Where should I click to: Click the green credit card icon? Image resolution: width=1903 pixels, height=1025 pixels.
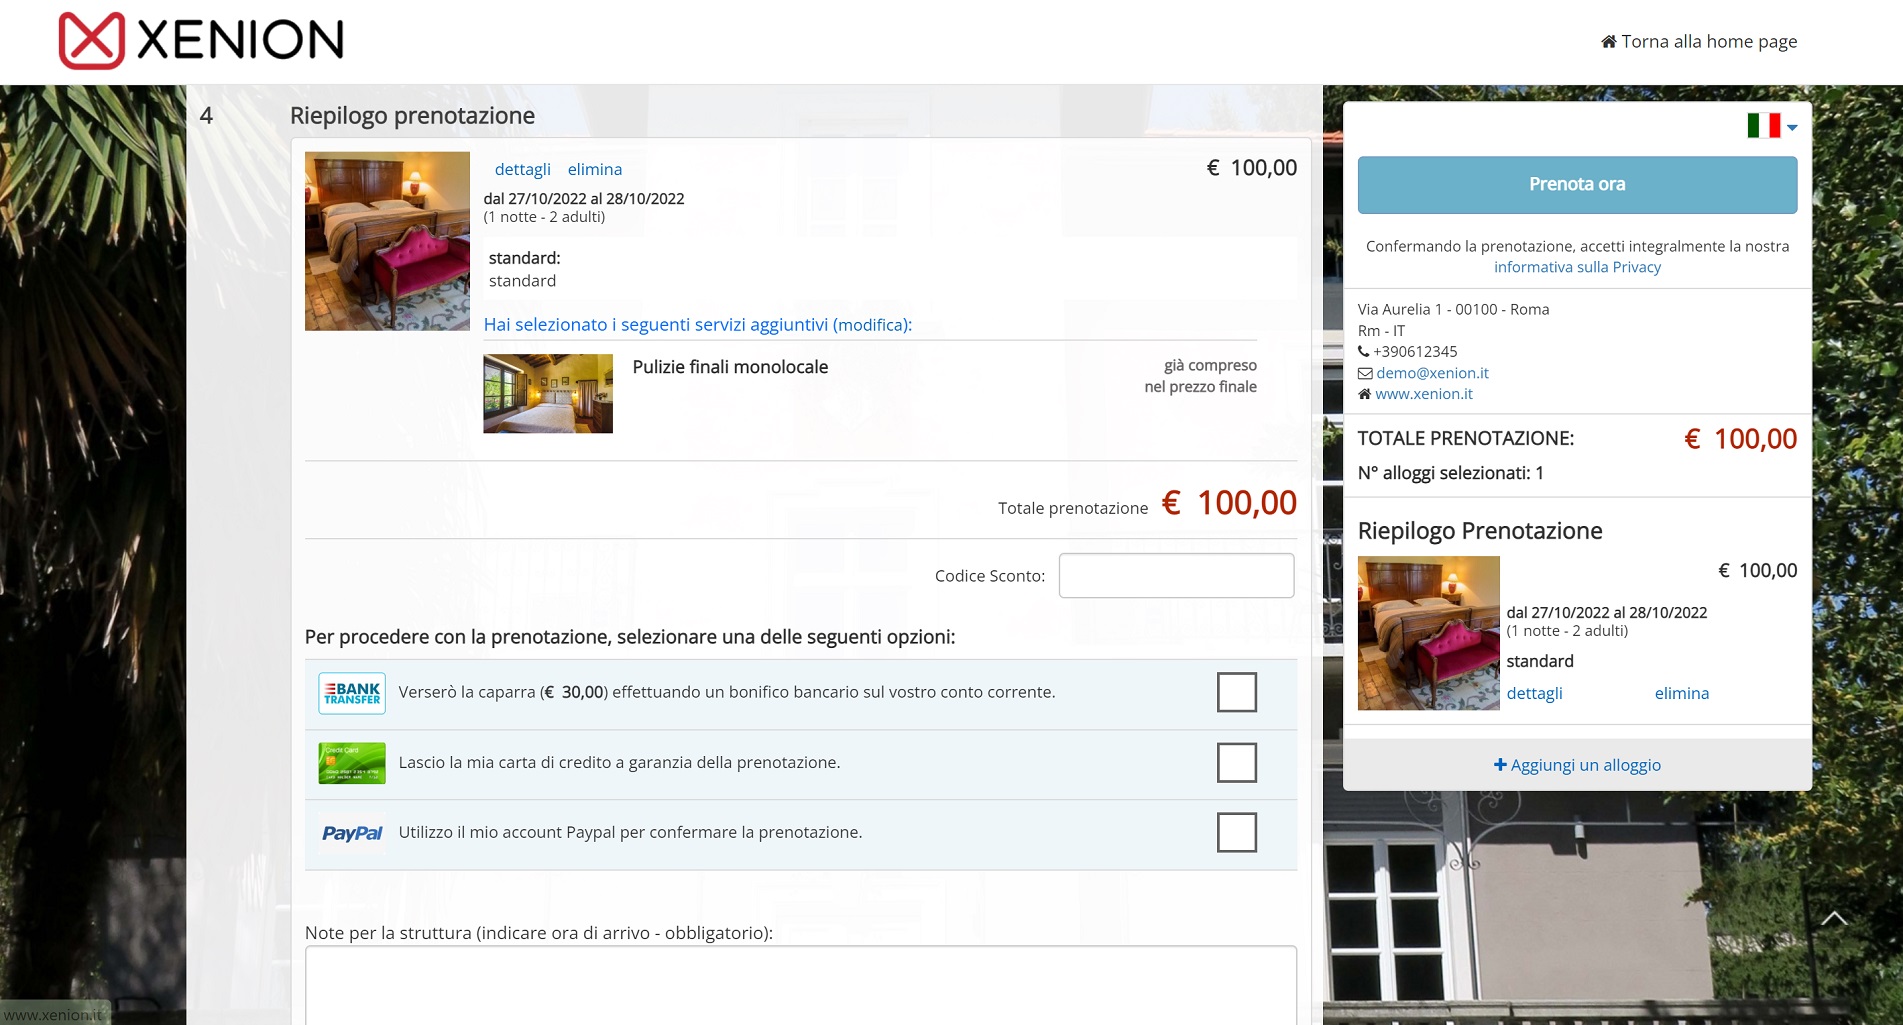(x=352, y=763)
